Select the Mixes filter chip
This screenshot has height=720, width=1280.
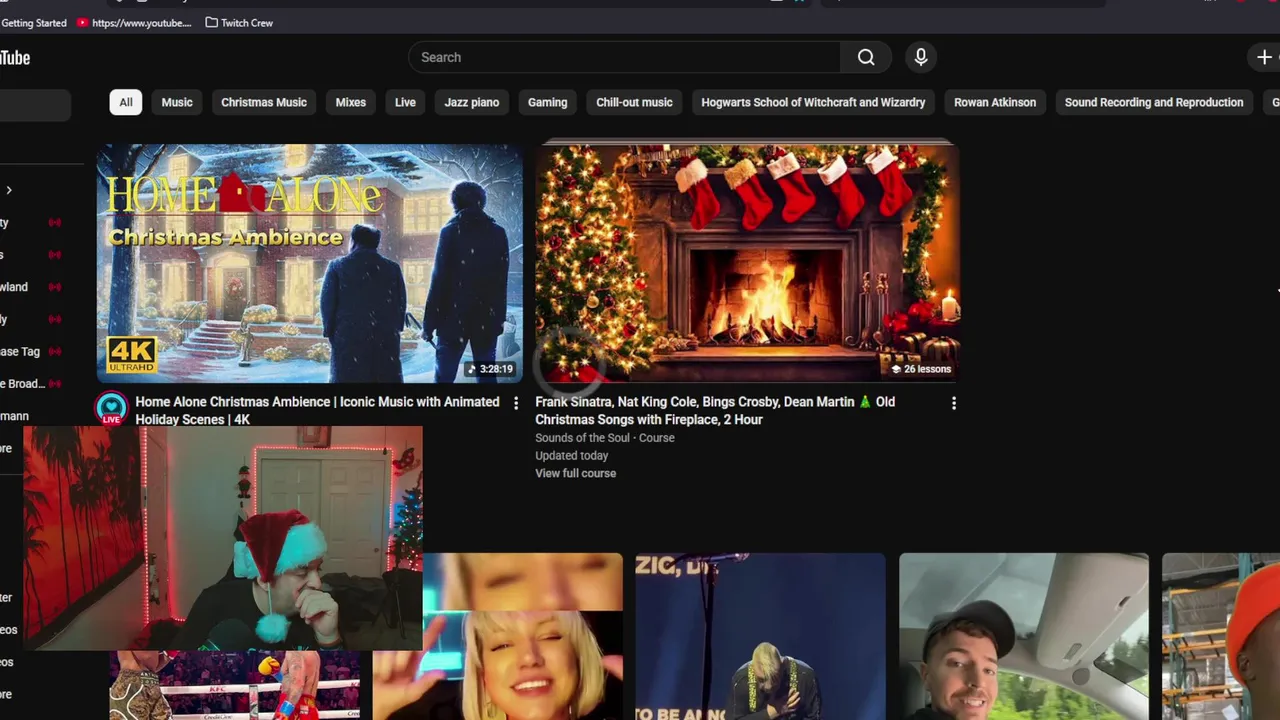click(x=351, y=102)
